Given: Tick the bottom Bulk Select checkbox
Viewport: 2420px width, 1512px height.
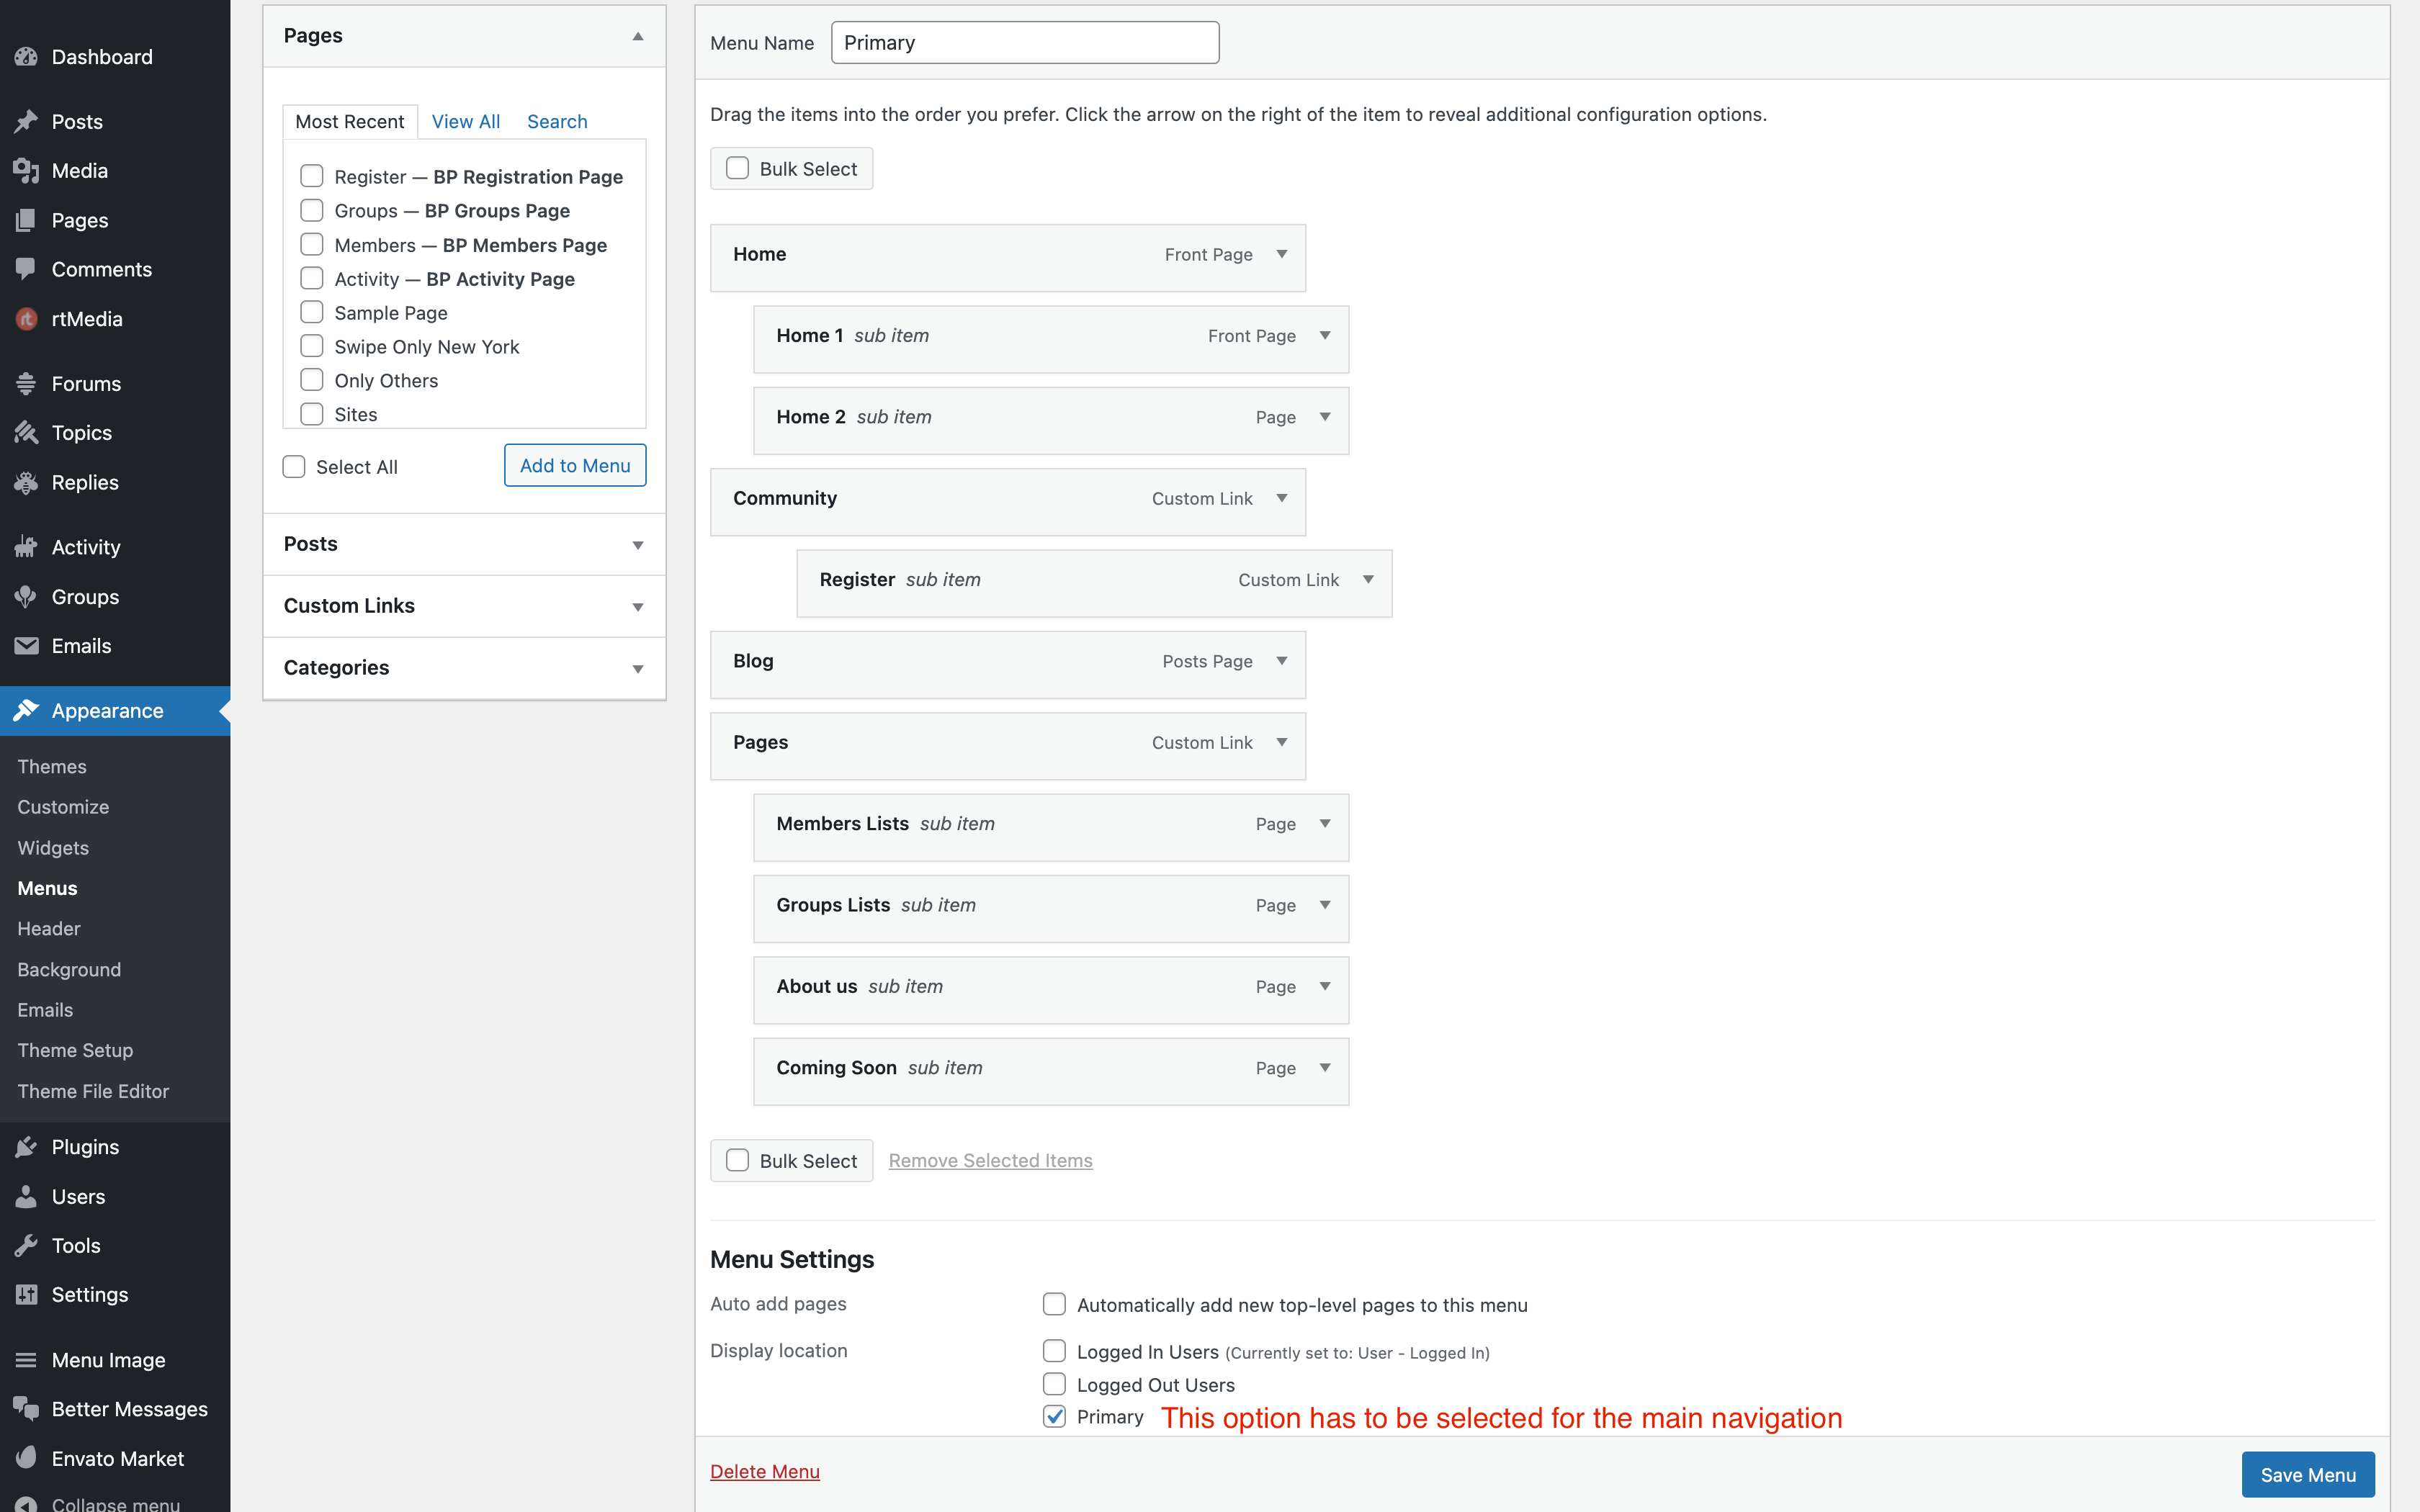Looking at the screenshot, I should (737, 1160).
